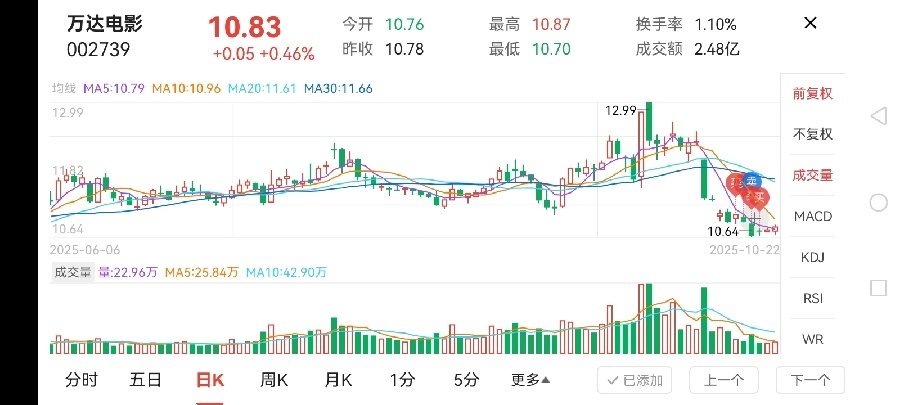Click the stock code 002739
The image size is (900, 405).
(x=99, y=49)
